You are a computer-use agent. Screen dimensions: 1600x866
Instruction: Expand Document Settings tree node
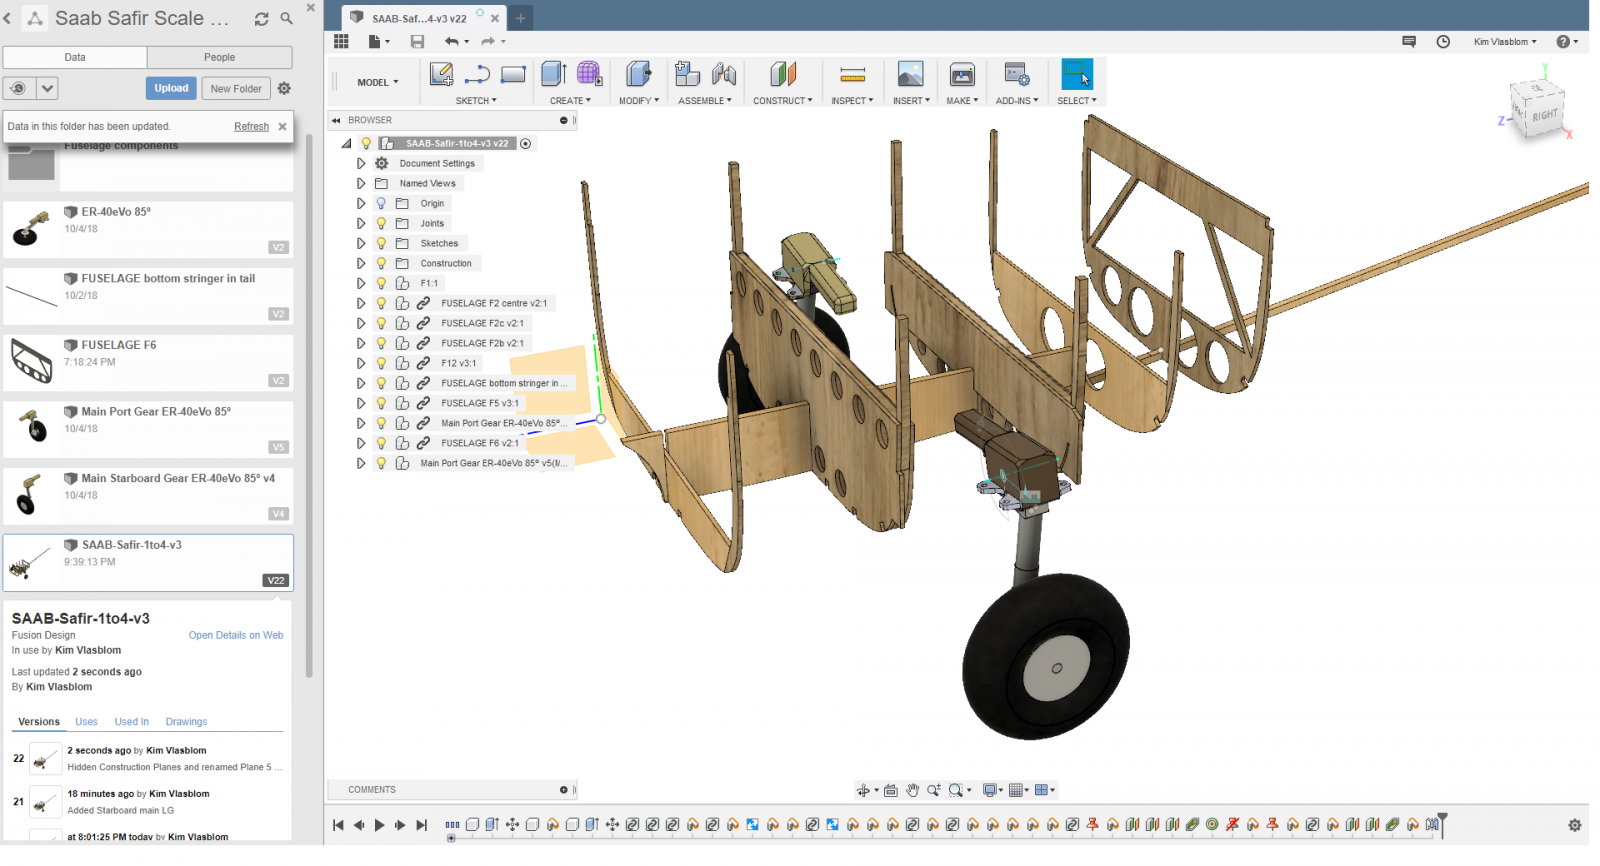click(361, 163)
